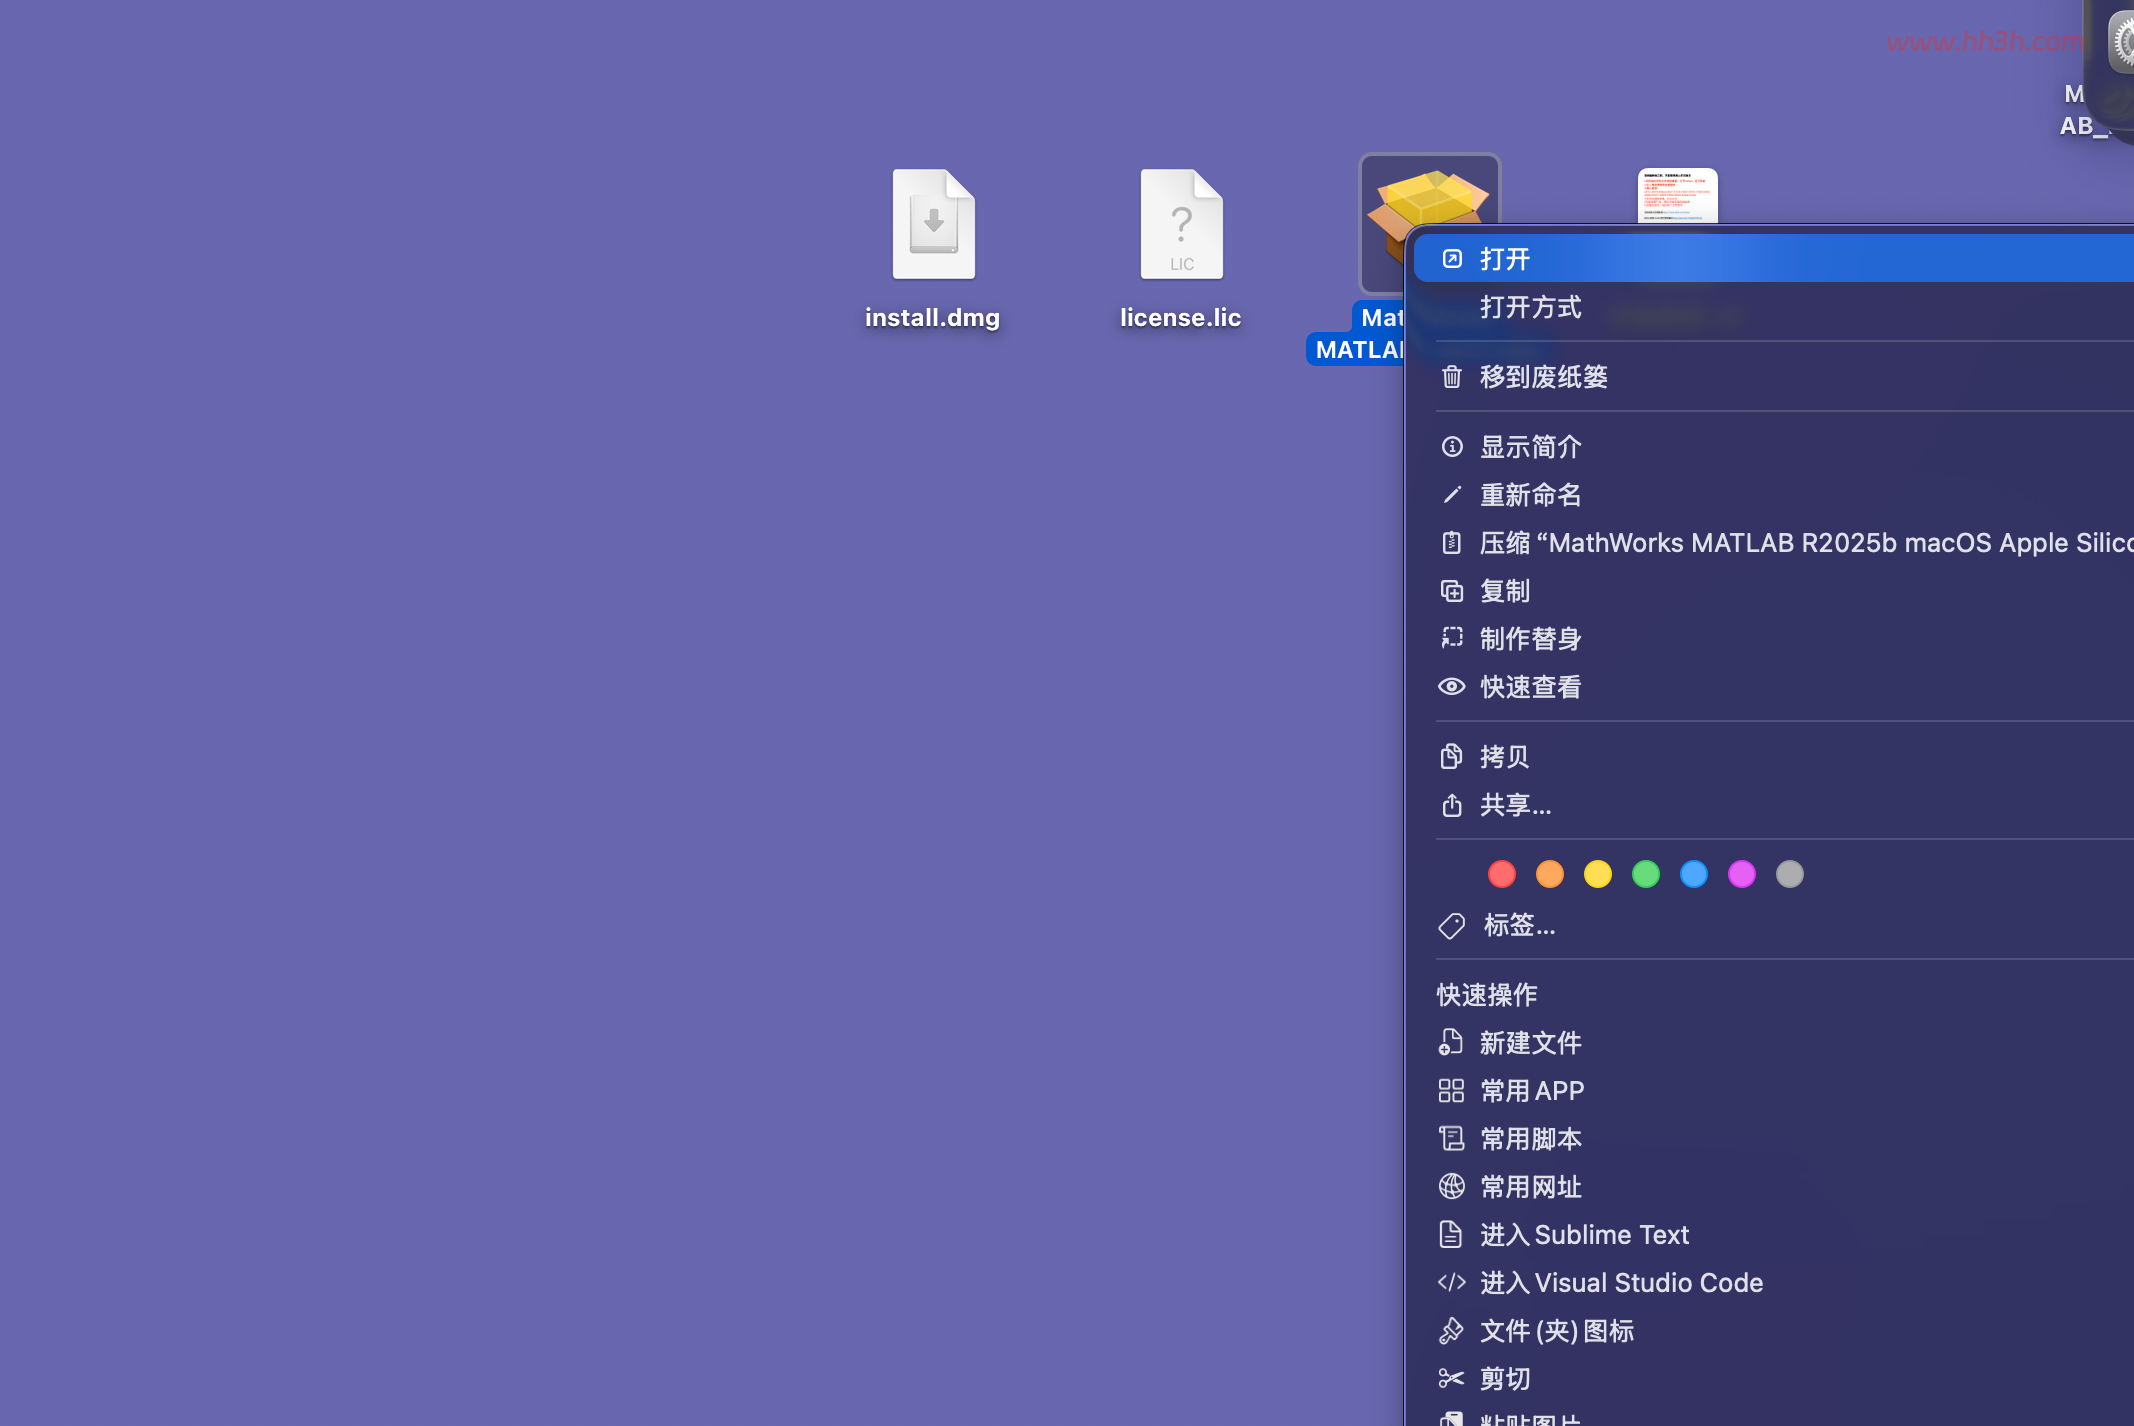
Task: Apply the orange color tag
Action: coord(1550,874)
